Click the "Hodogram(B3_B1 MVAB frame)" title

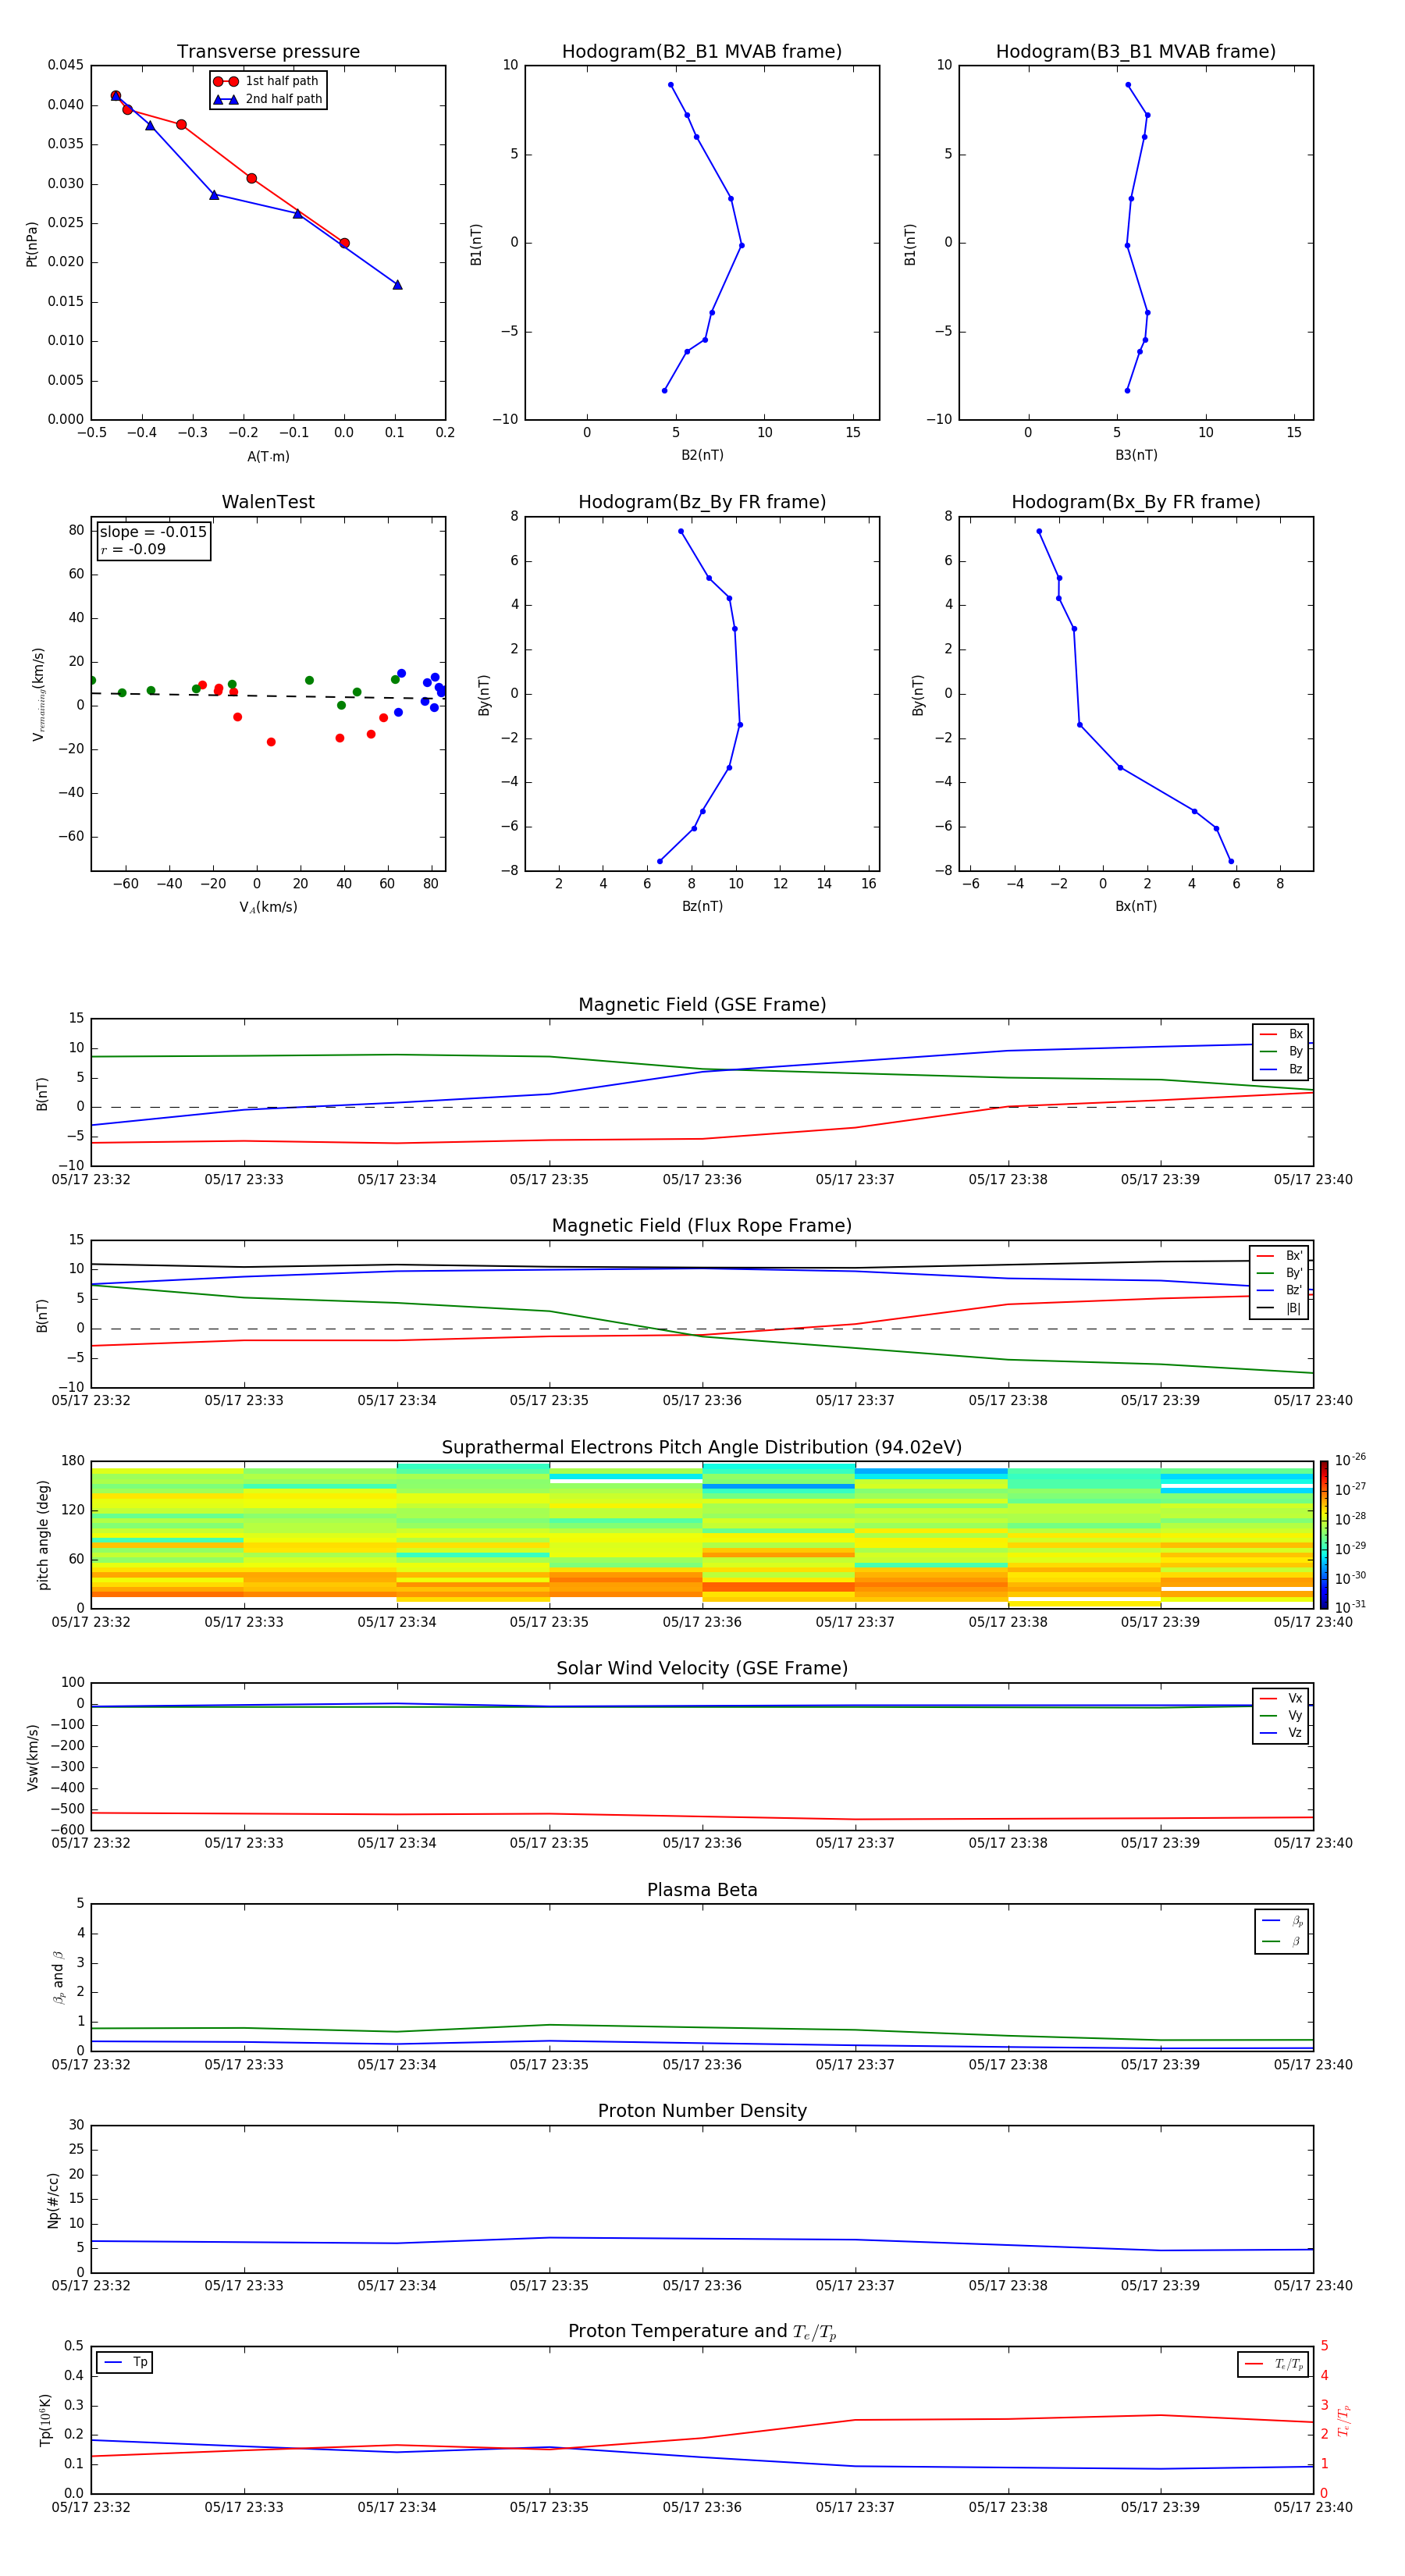pos(1136,52)
